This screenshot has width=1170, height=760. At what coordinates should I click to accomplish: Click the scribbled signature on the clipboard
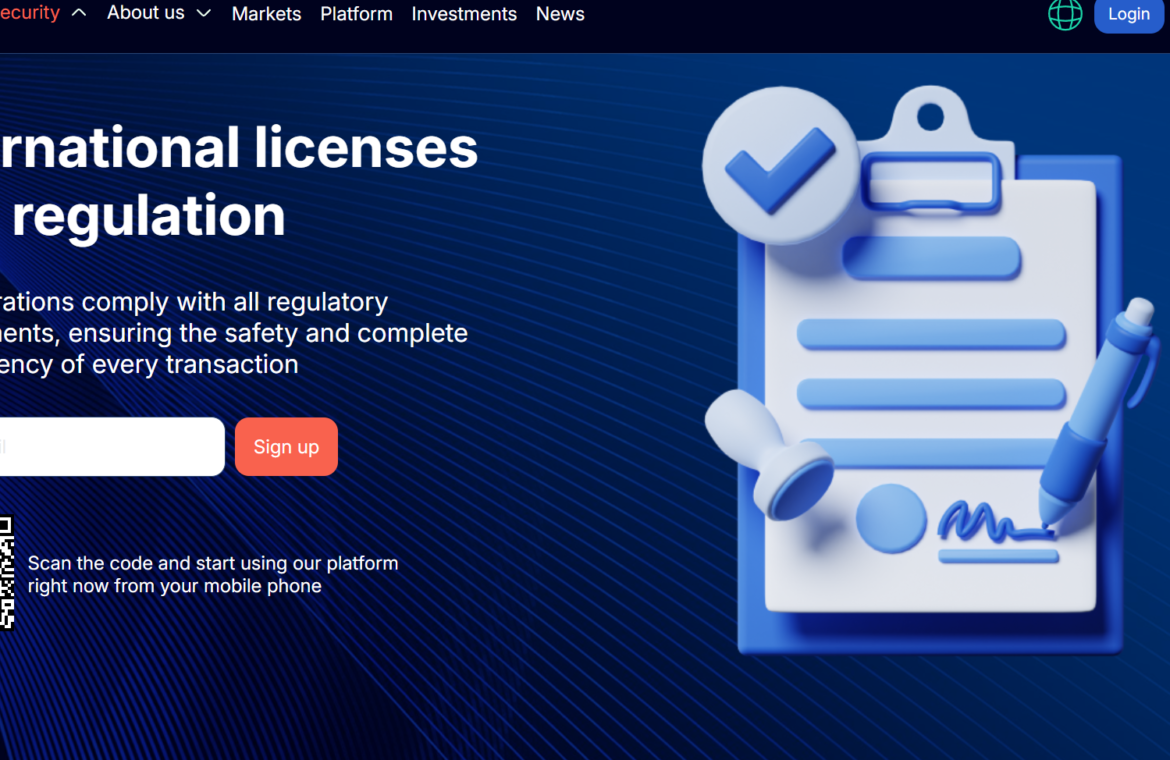tap(990, 522)
